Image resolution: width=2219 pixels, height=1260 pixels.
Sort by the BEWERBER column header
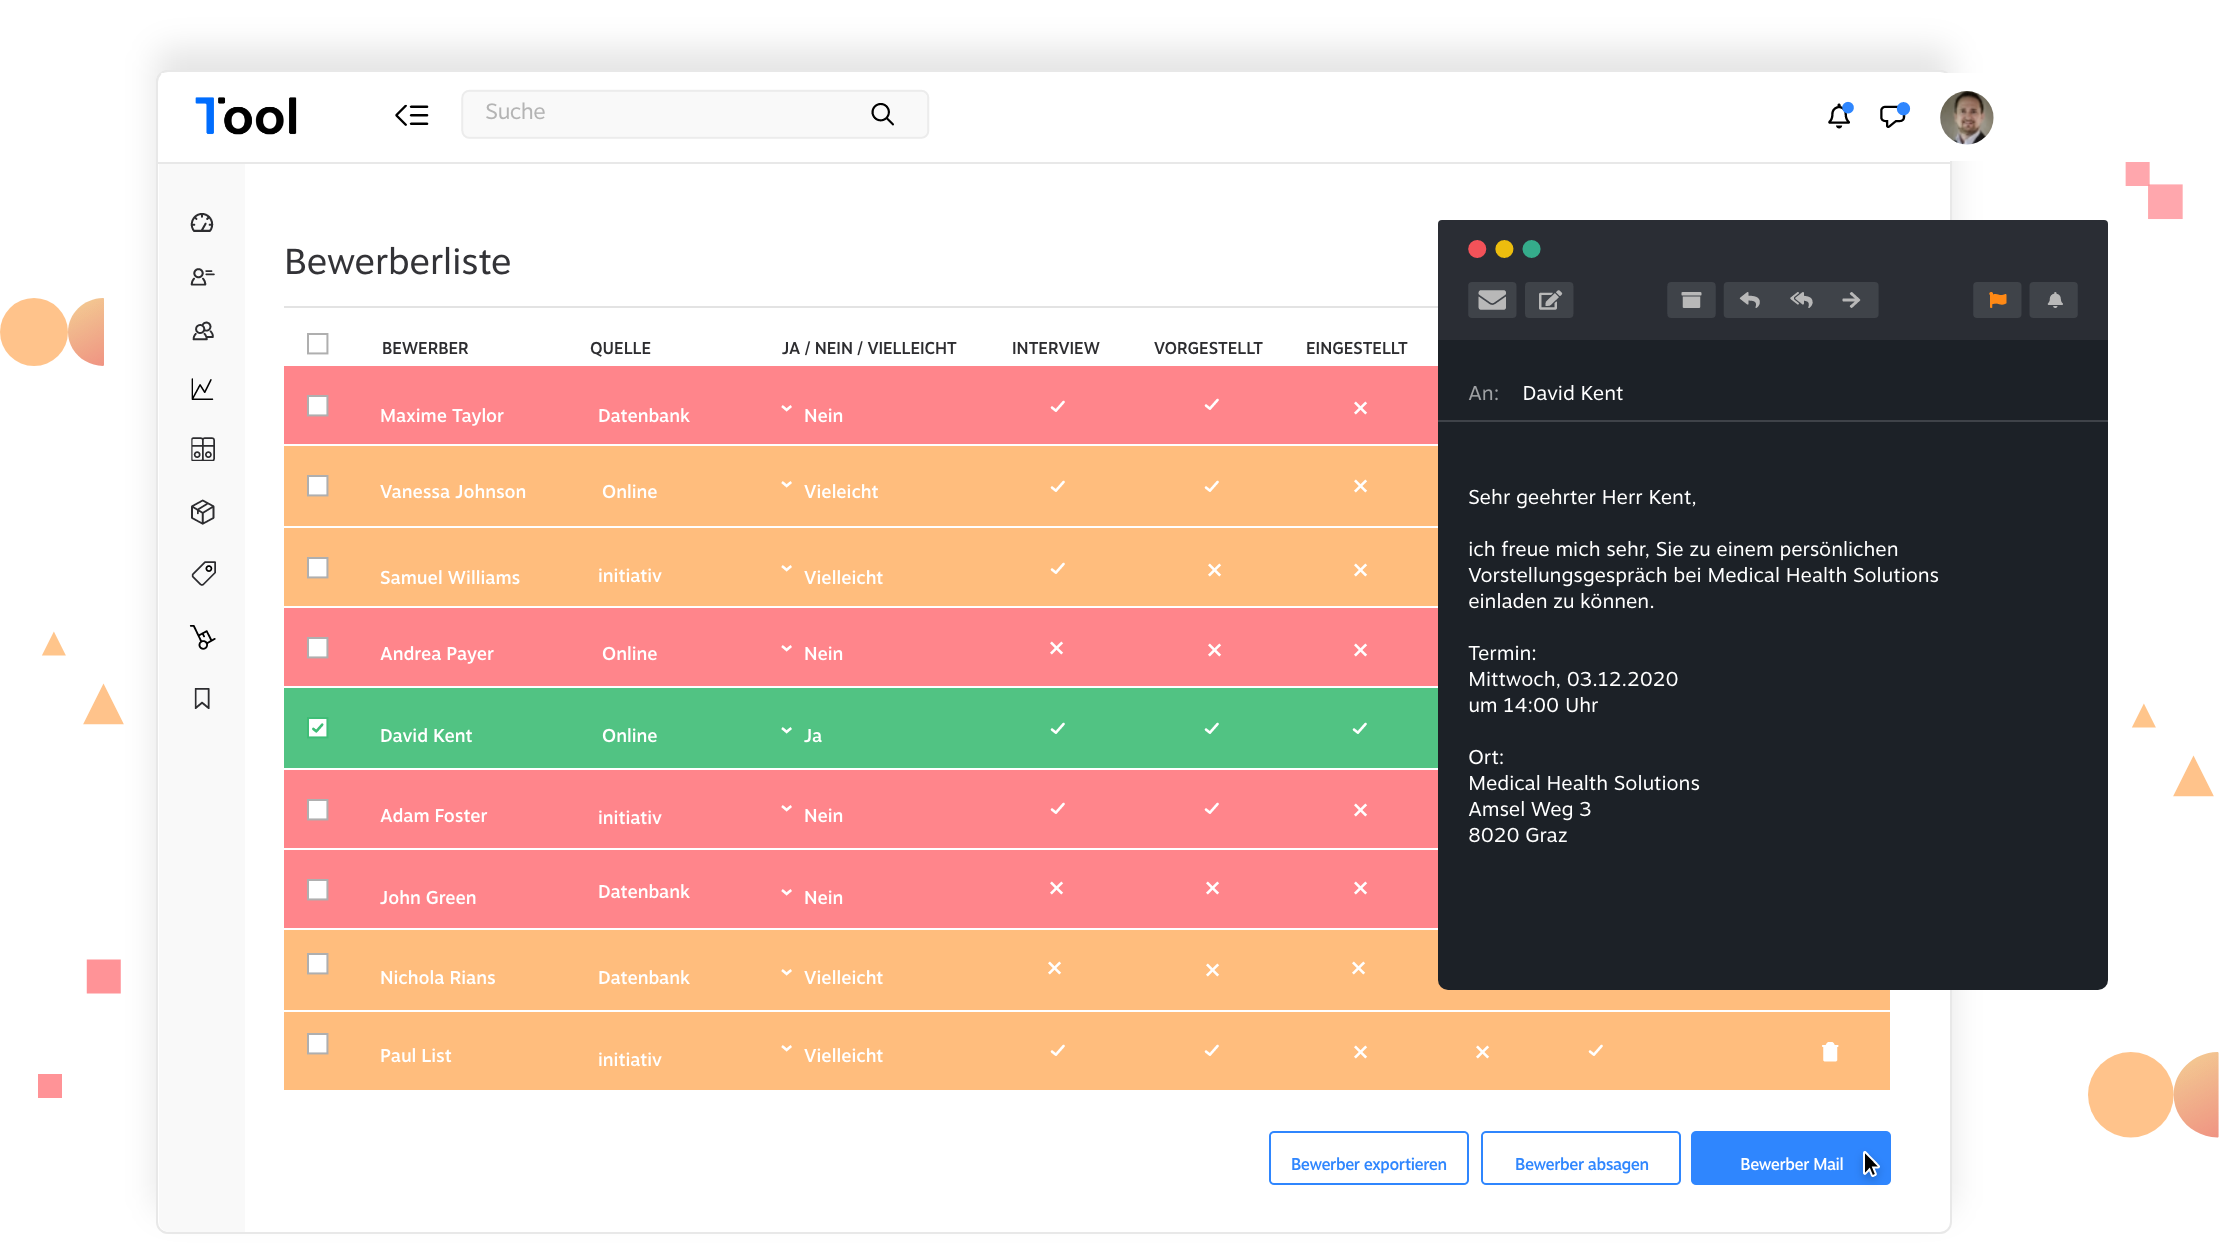[425, 348]
